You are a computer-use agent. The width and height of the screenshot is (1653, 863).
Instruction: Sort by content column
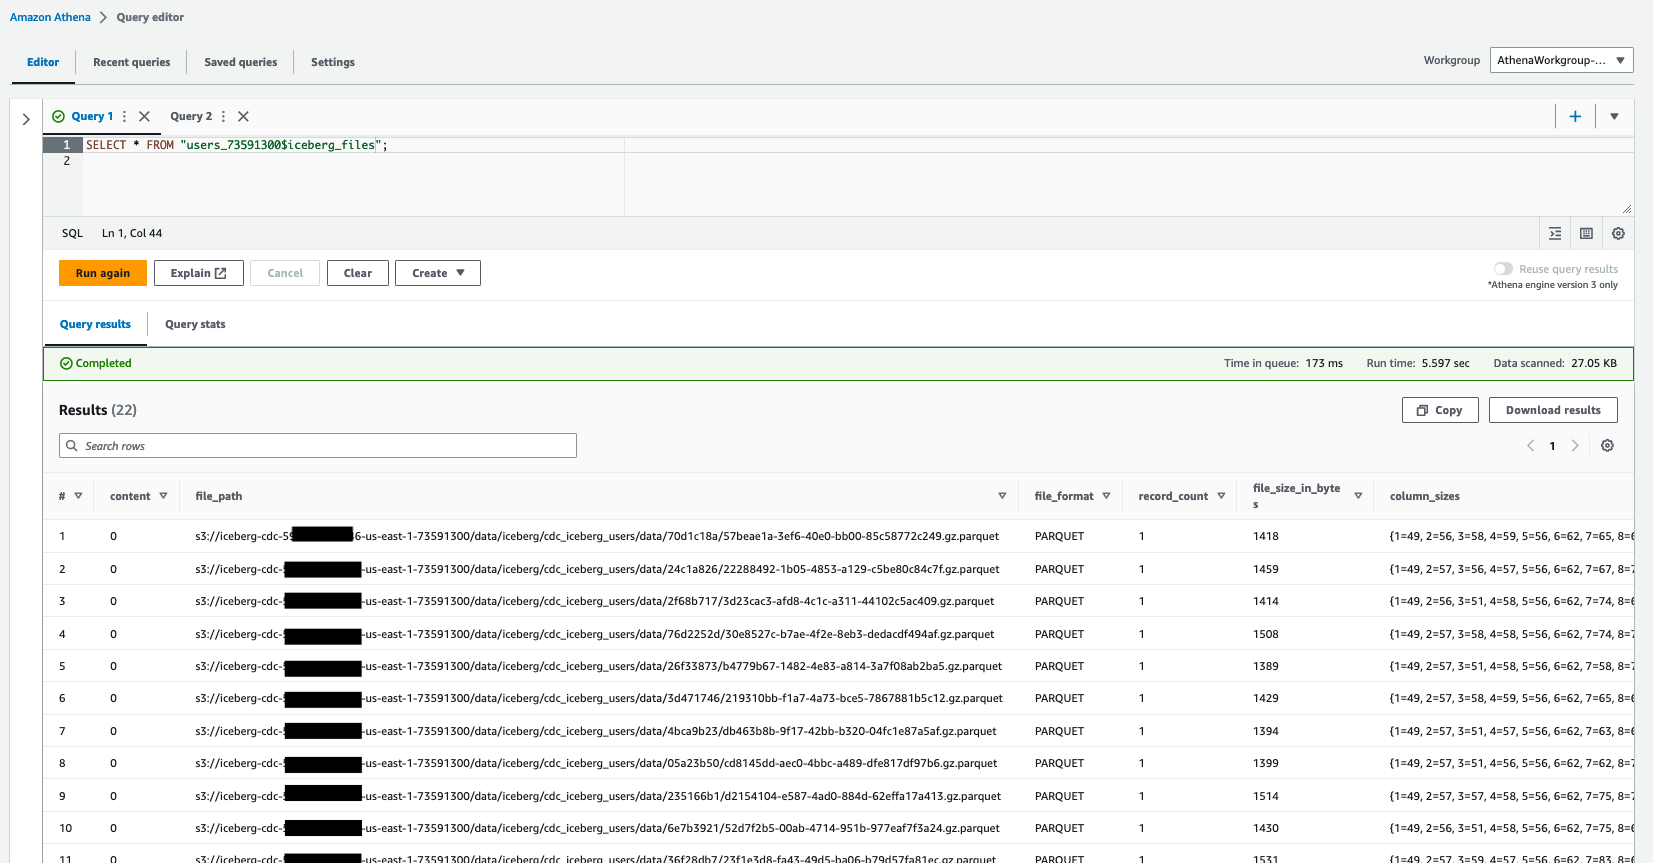tap(163, 496)
